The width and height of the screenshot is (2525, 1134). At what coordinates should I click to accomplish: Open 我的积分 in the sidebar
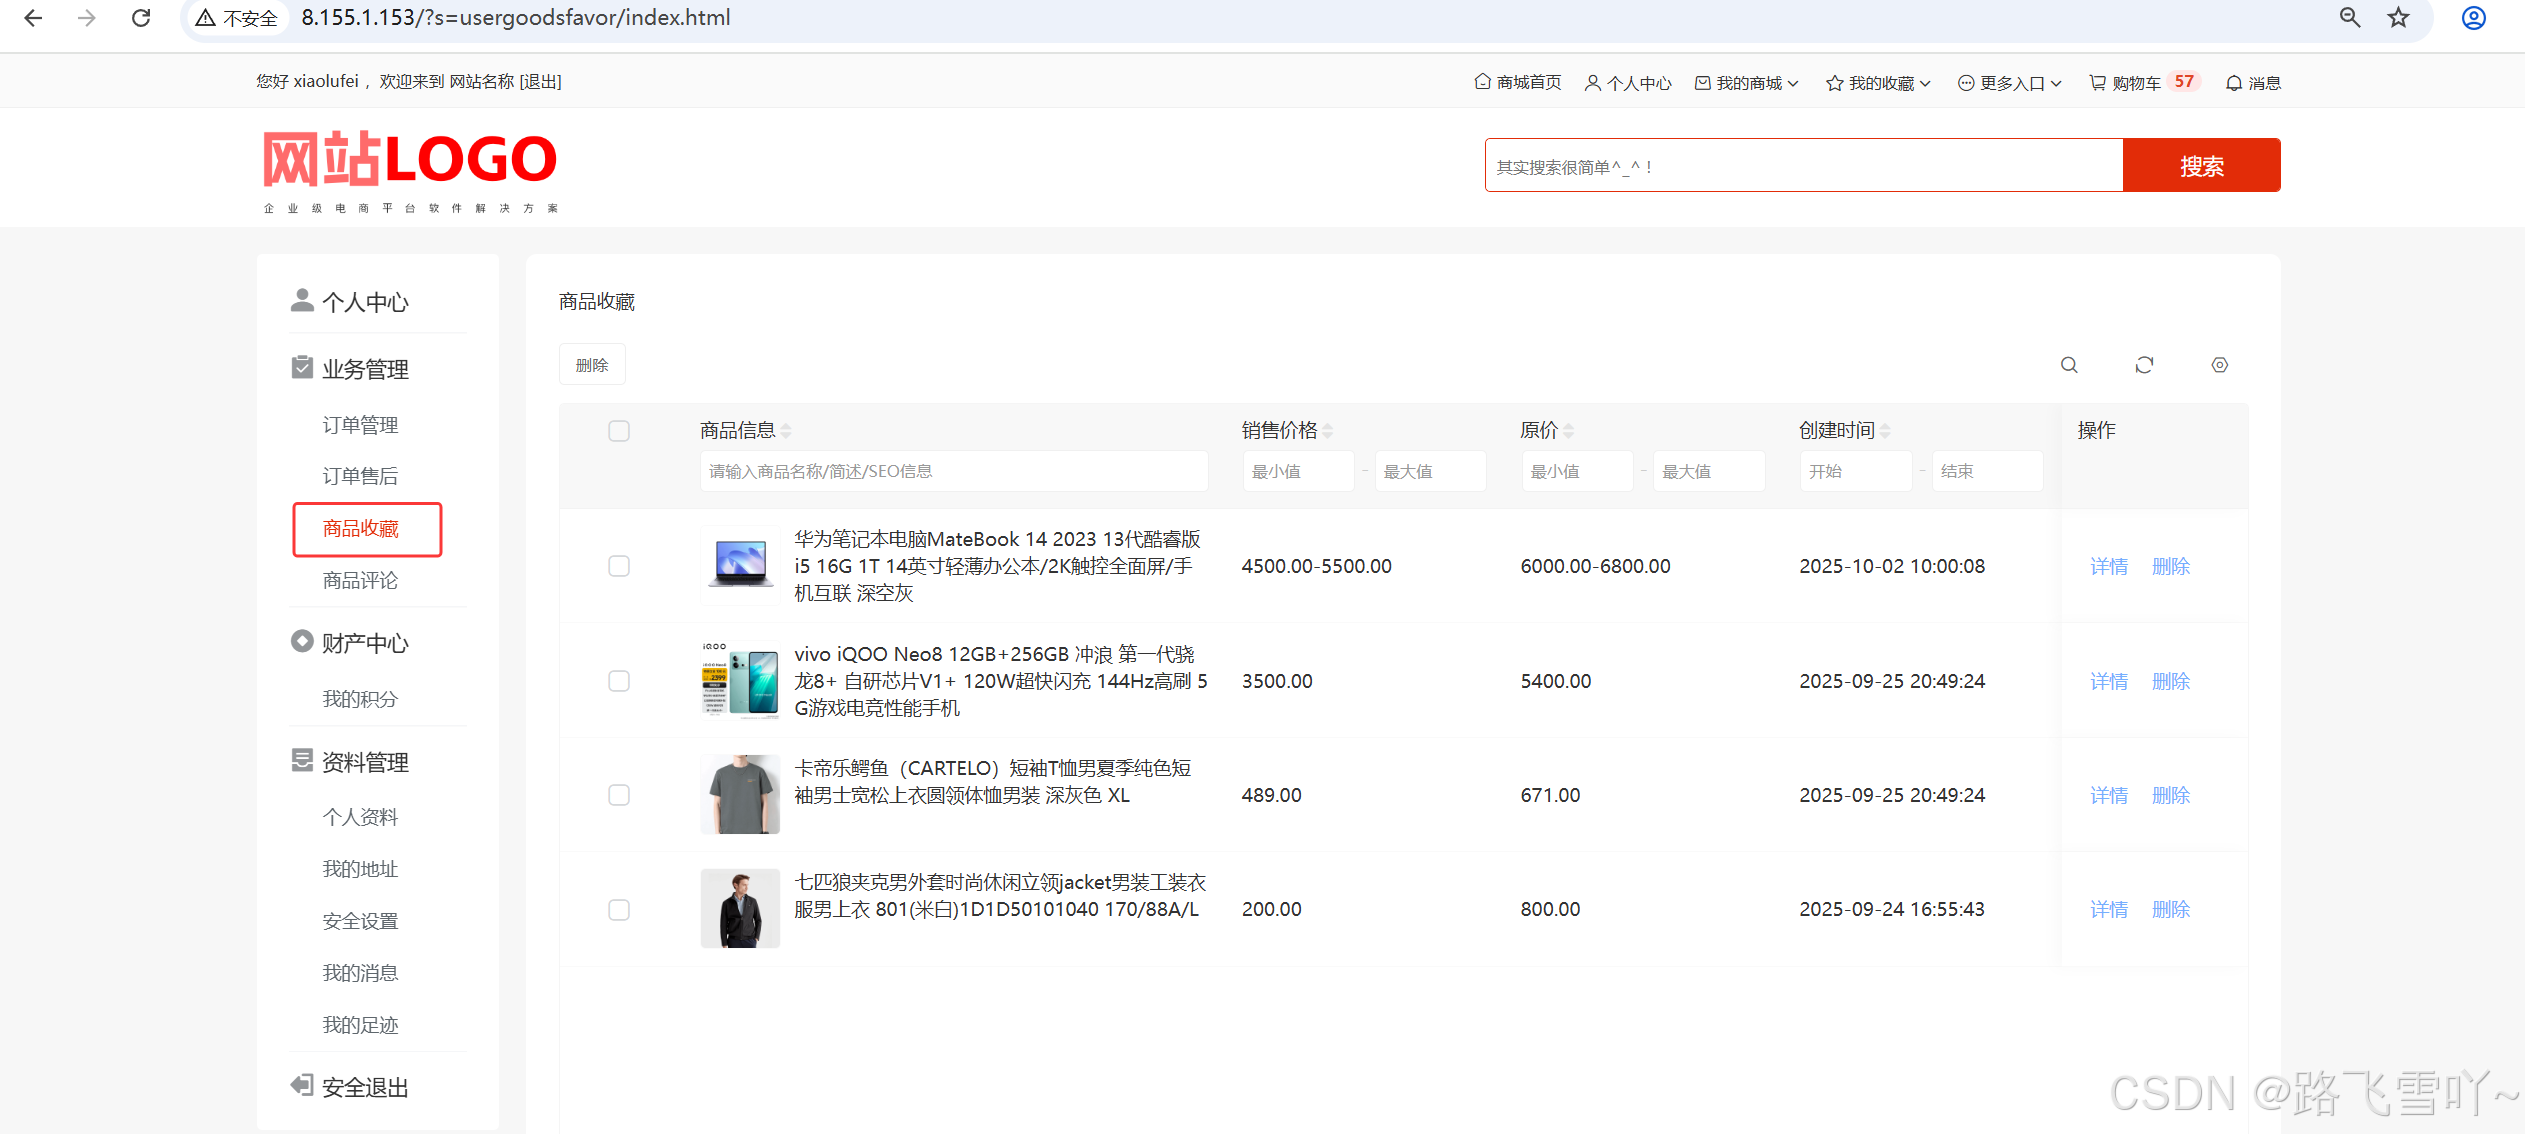tap(360, 699)
